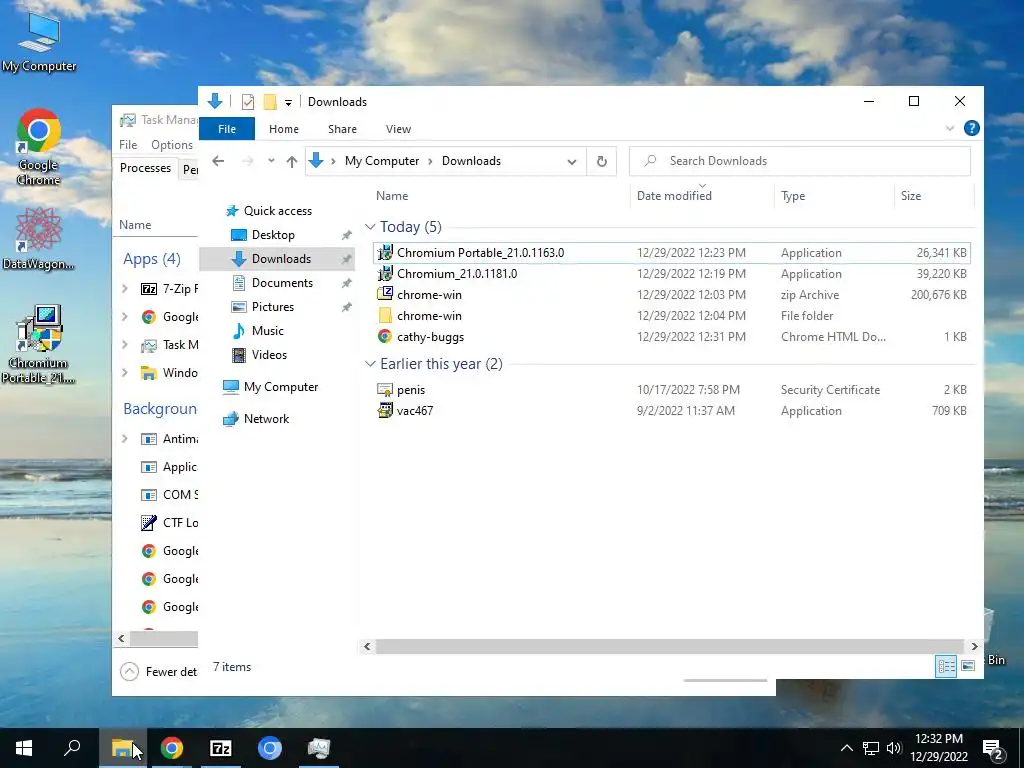
Task: Switch to Large icons view button
Action: click(968, 666)
